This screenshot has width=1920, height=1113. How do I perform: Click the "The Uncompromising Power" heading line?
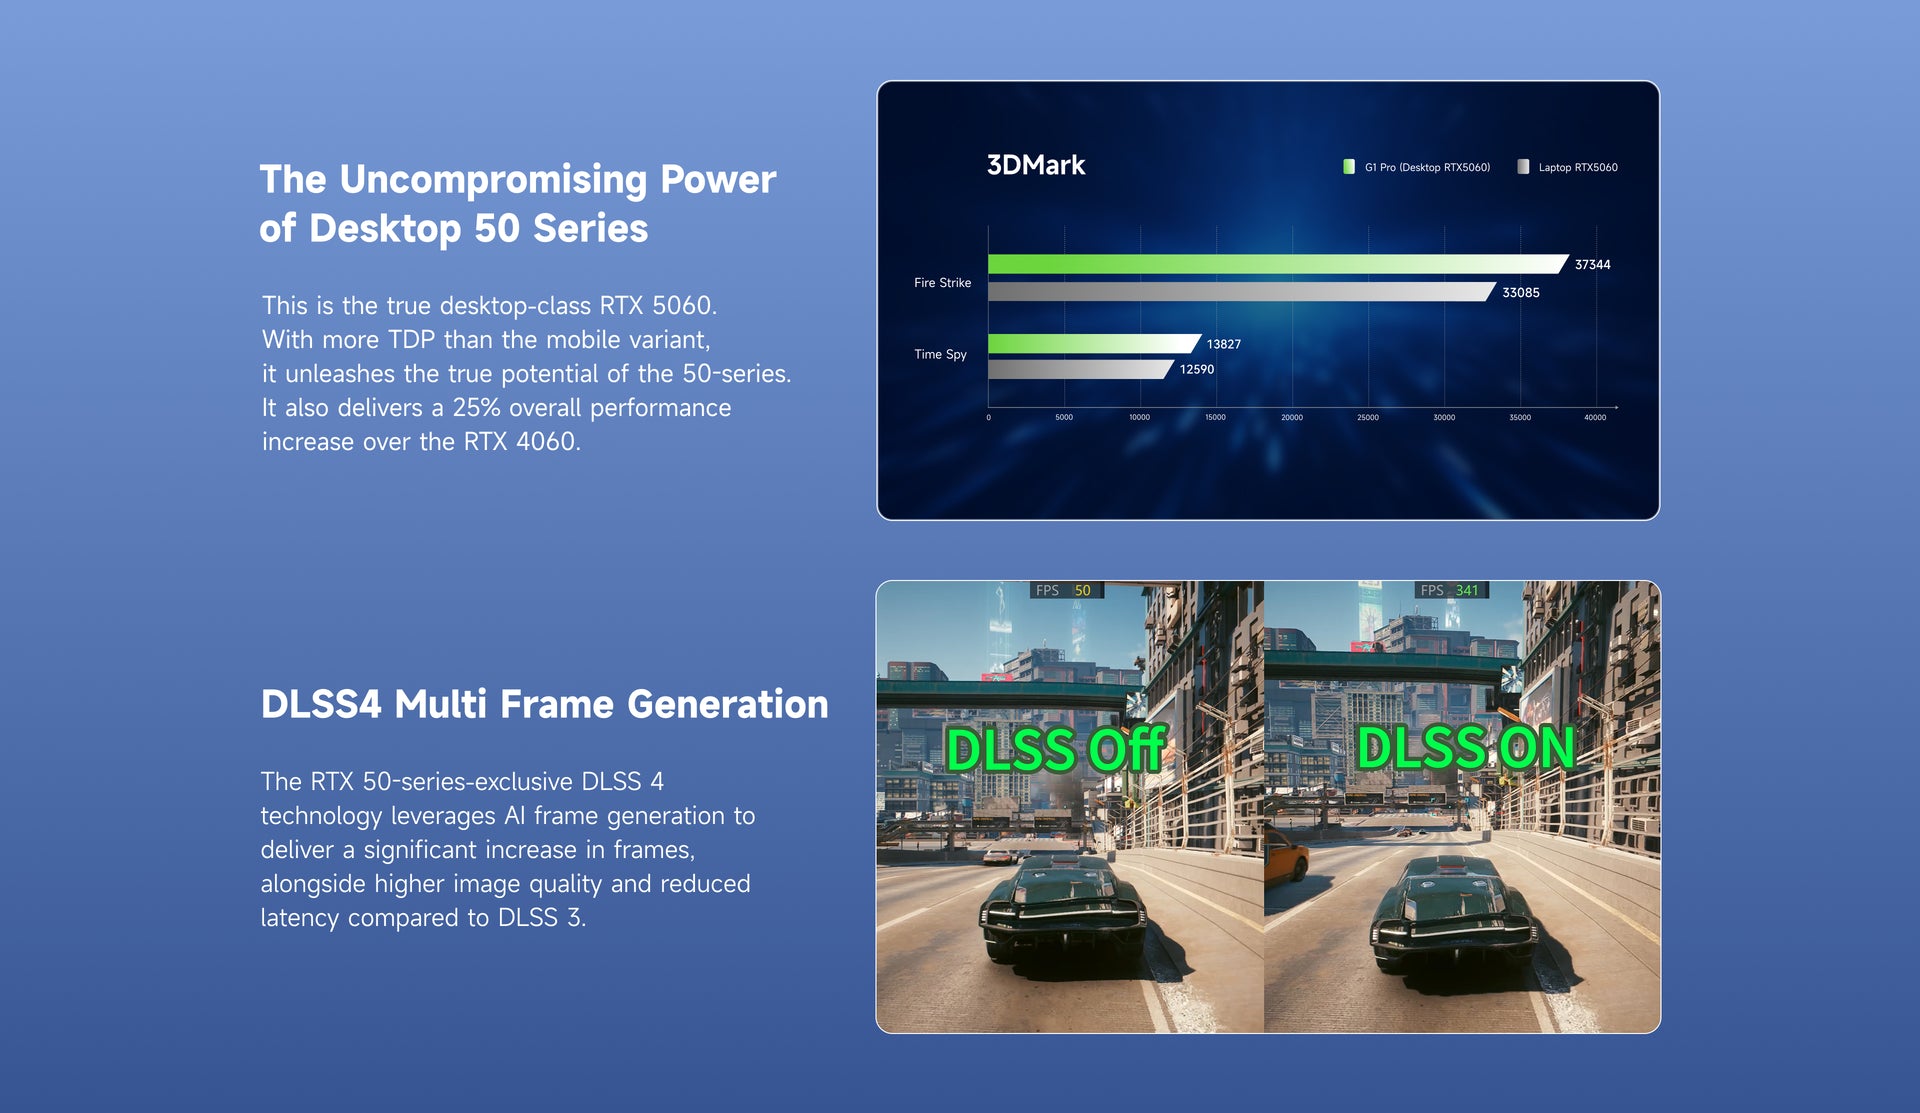[518, 180]
